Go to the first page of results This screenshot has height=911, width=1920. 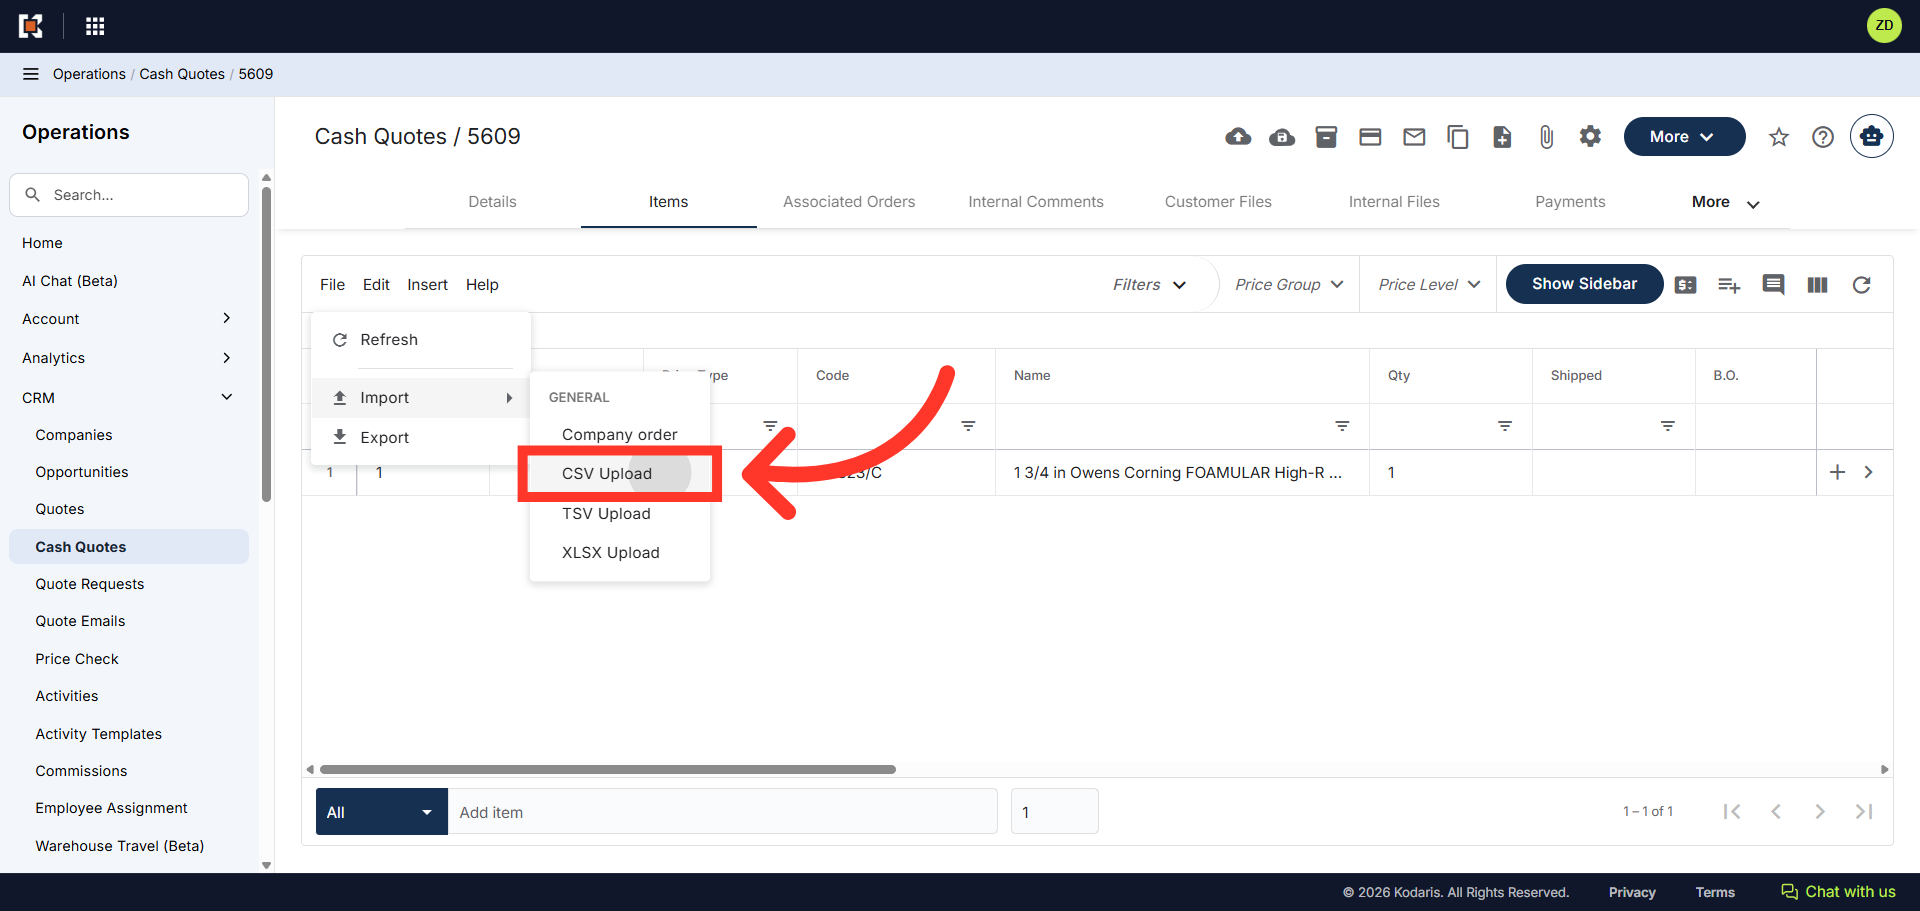coord(1732,811)
